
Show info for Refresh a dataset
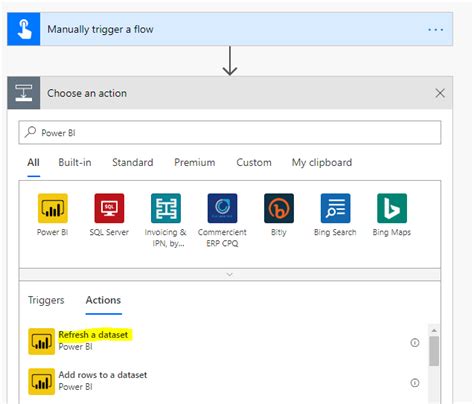[x=415, y=342]
